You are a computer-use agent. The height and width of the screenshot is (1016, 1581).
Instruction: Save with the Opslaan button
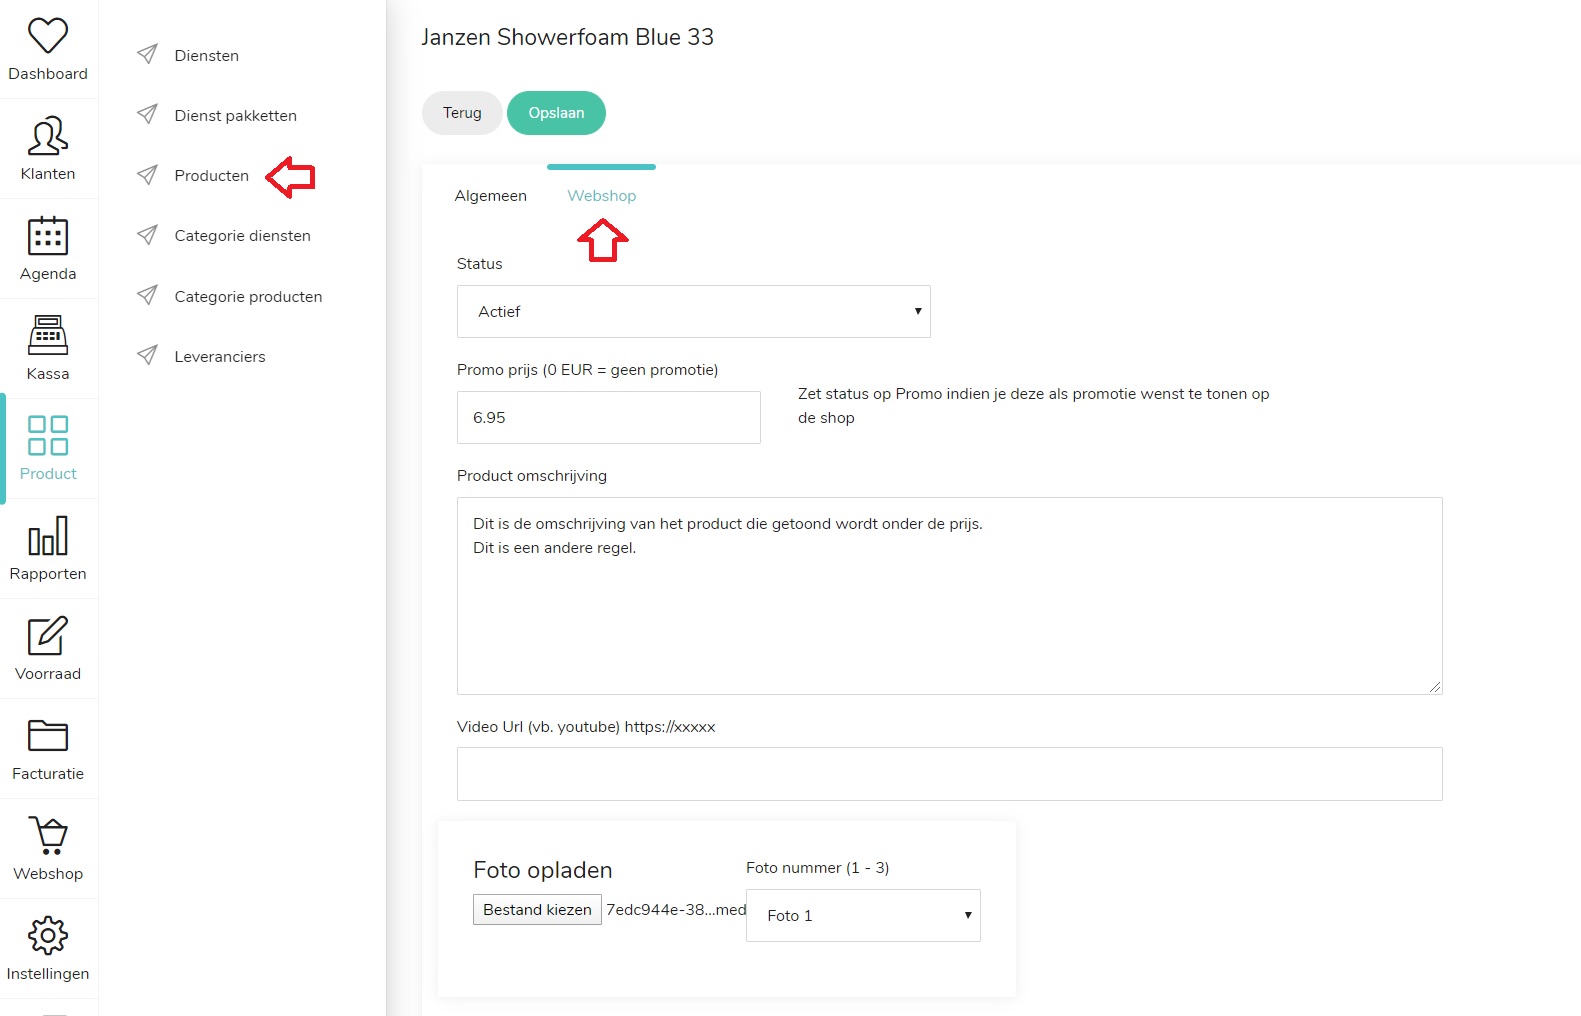pos(556,113)
